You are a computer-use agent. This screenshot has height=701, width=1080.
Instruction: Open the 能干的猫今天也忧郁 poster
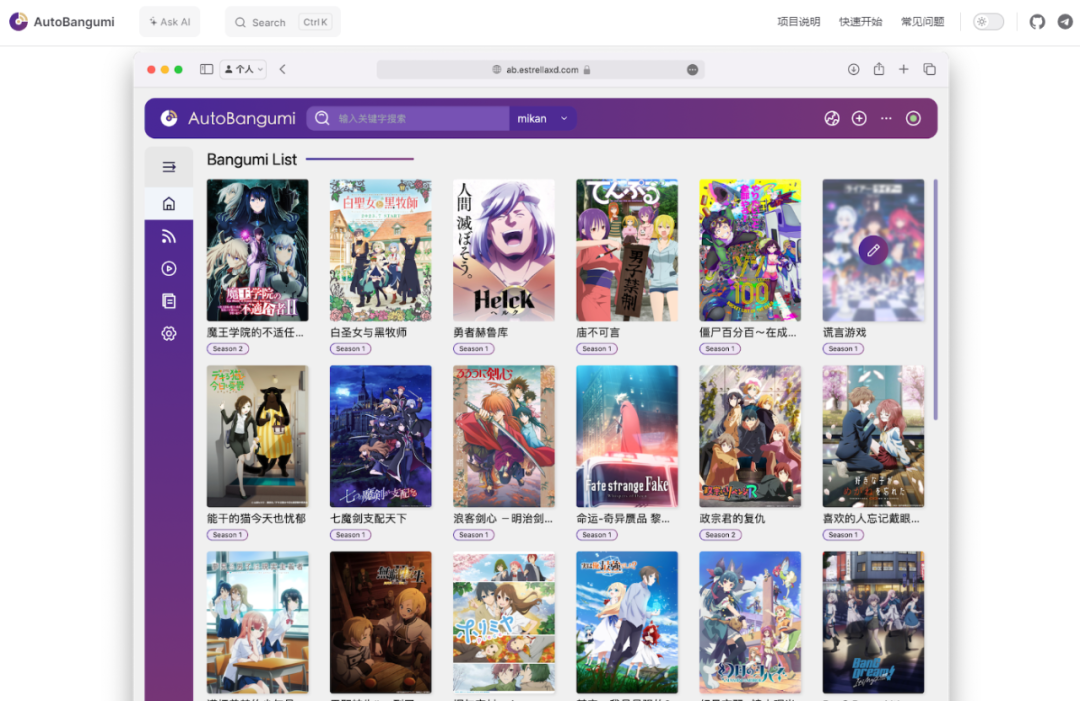coord(258,436)
